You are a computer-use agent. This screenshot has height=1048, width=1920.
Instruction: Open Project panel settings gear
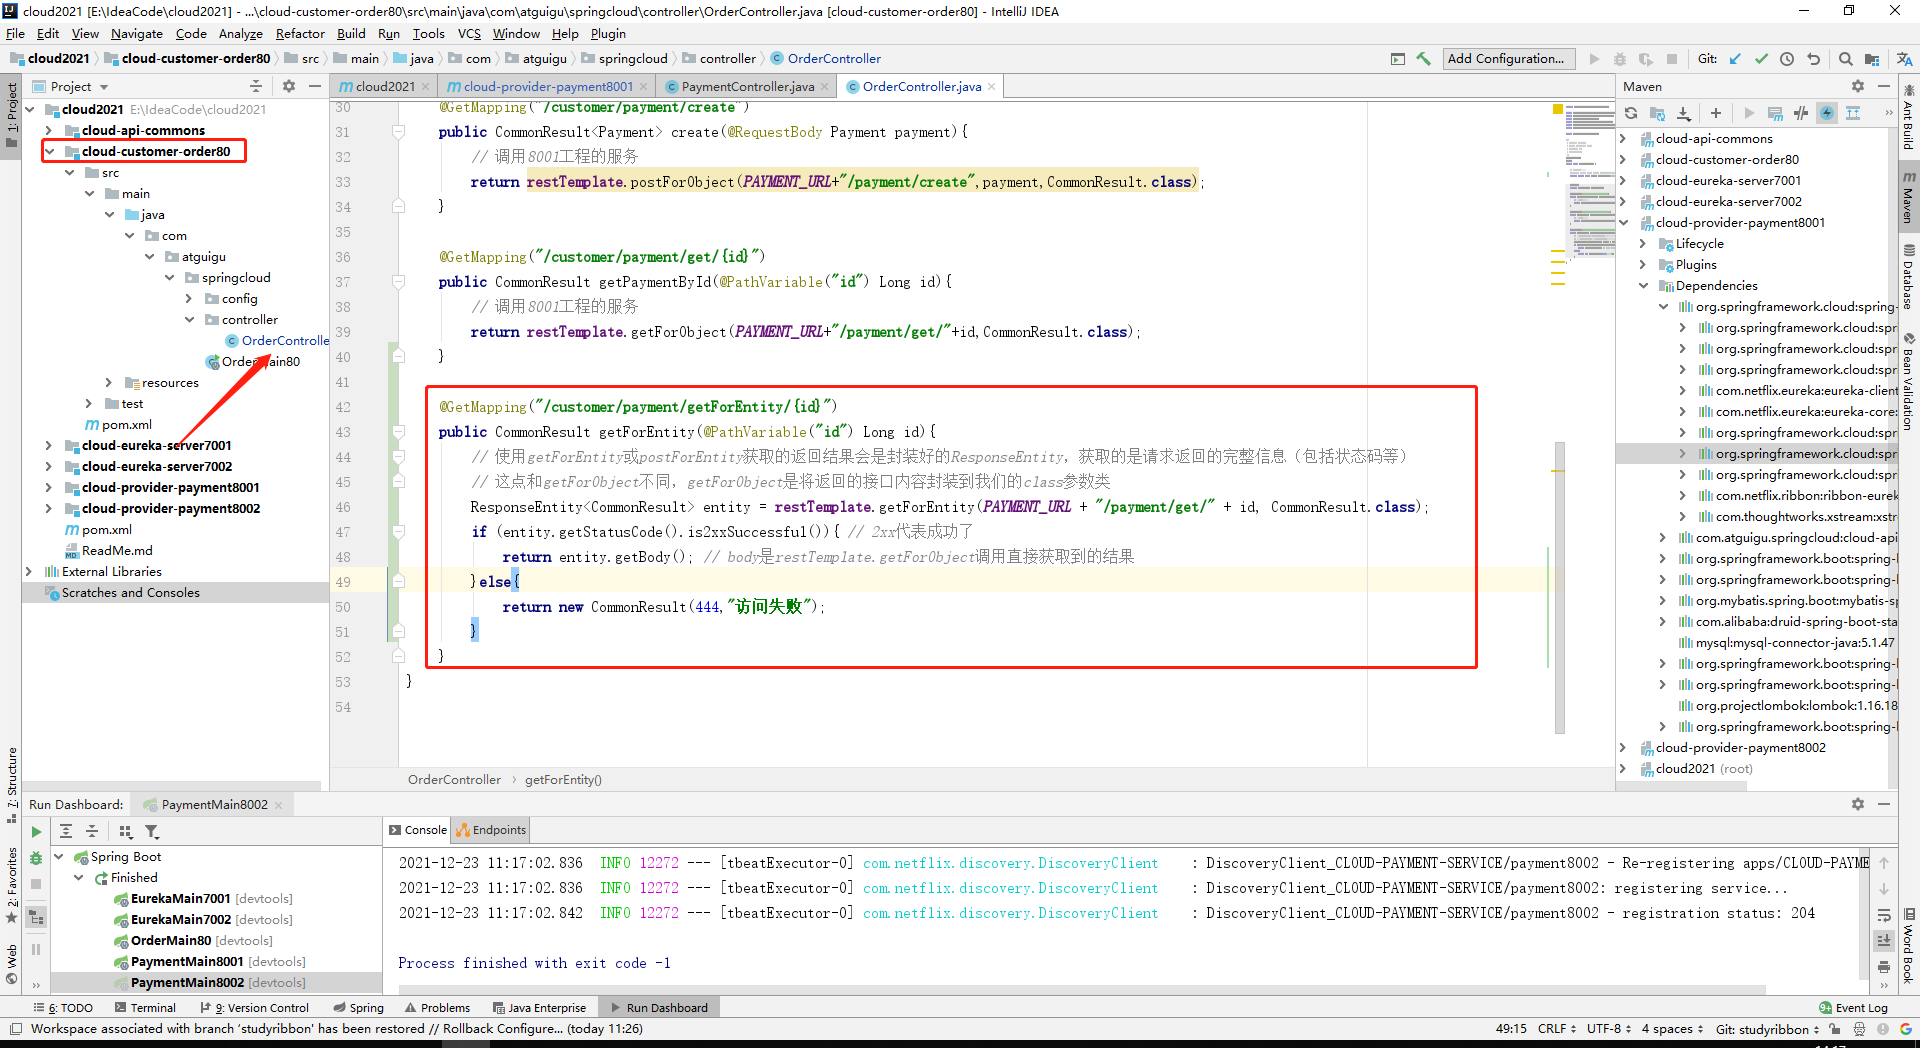pos(289,87)
